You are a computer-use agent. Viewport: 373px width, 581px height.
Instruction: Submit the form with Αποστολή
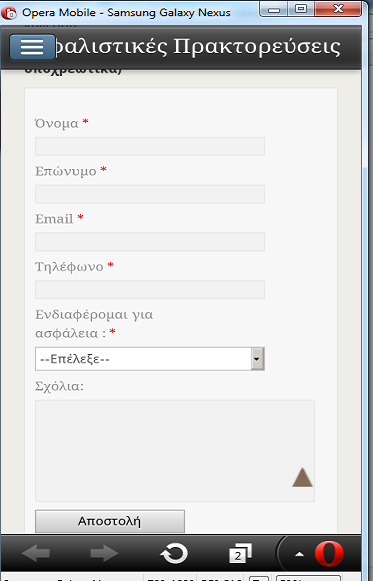110,521
